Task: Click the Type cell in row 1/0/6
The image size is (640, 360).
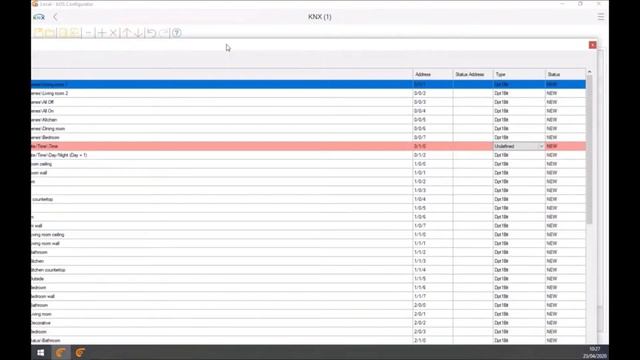Action: (x=519, y=217)
